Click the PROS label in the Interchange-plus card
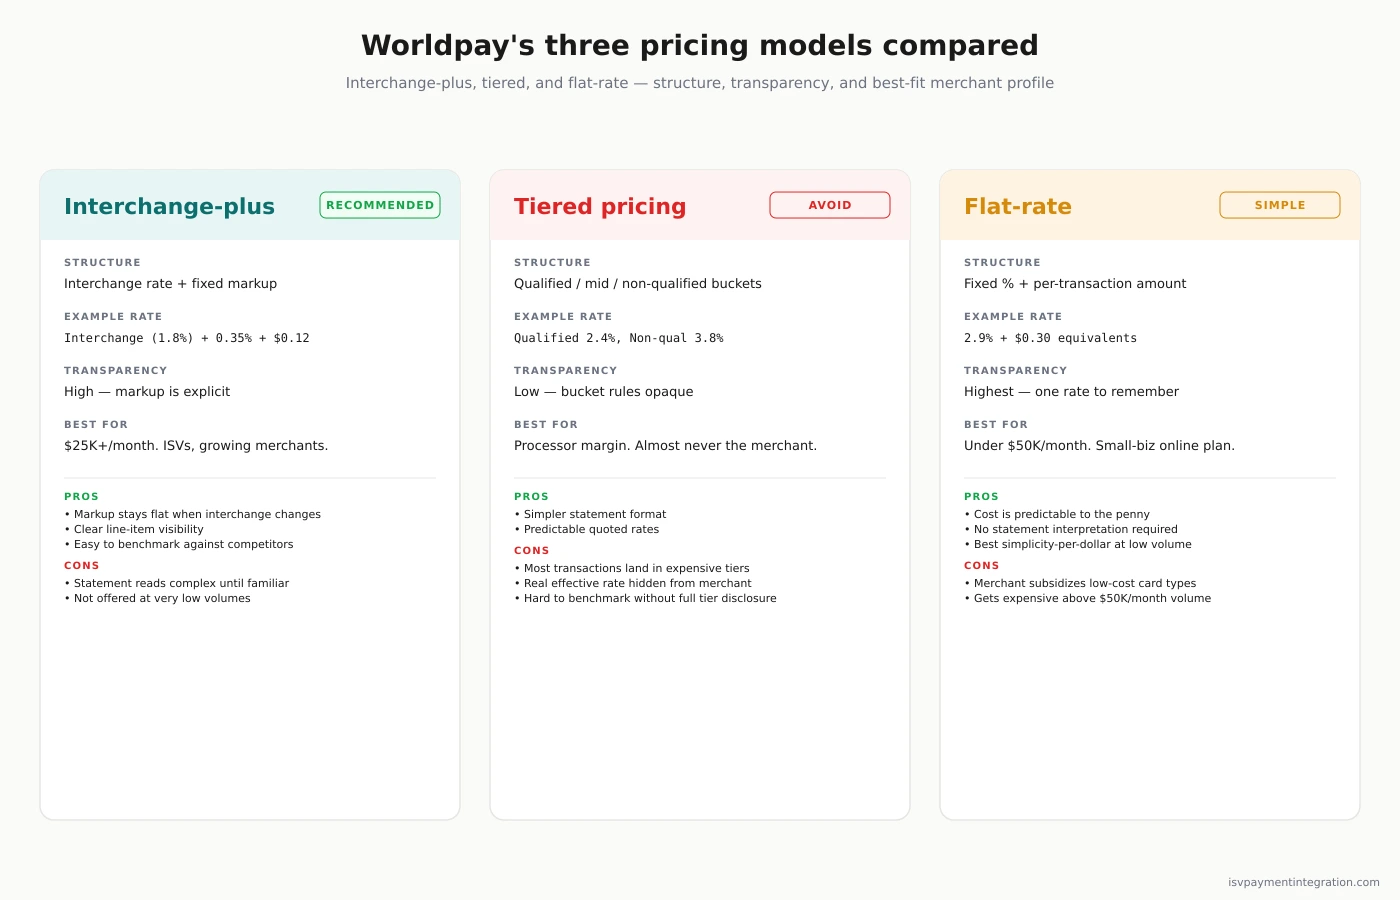Image resolution: width=1400 pixels, height=900 pixels. (x=81, y=497)
